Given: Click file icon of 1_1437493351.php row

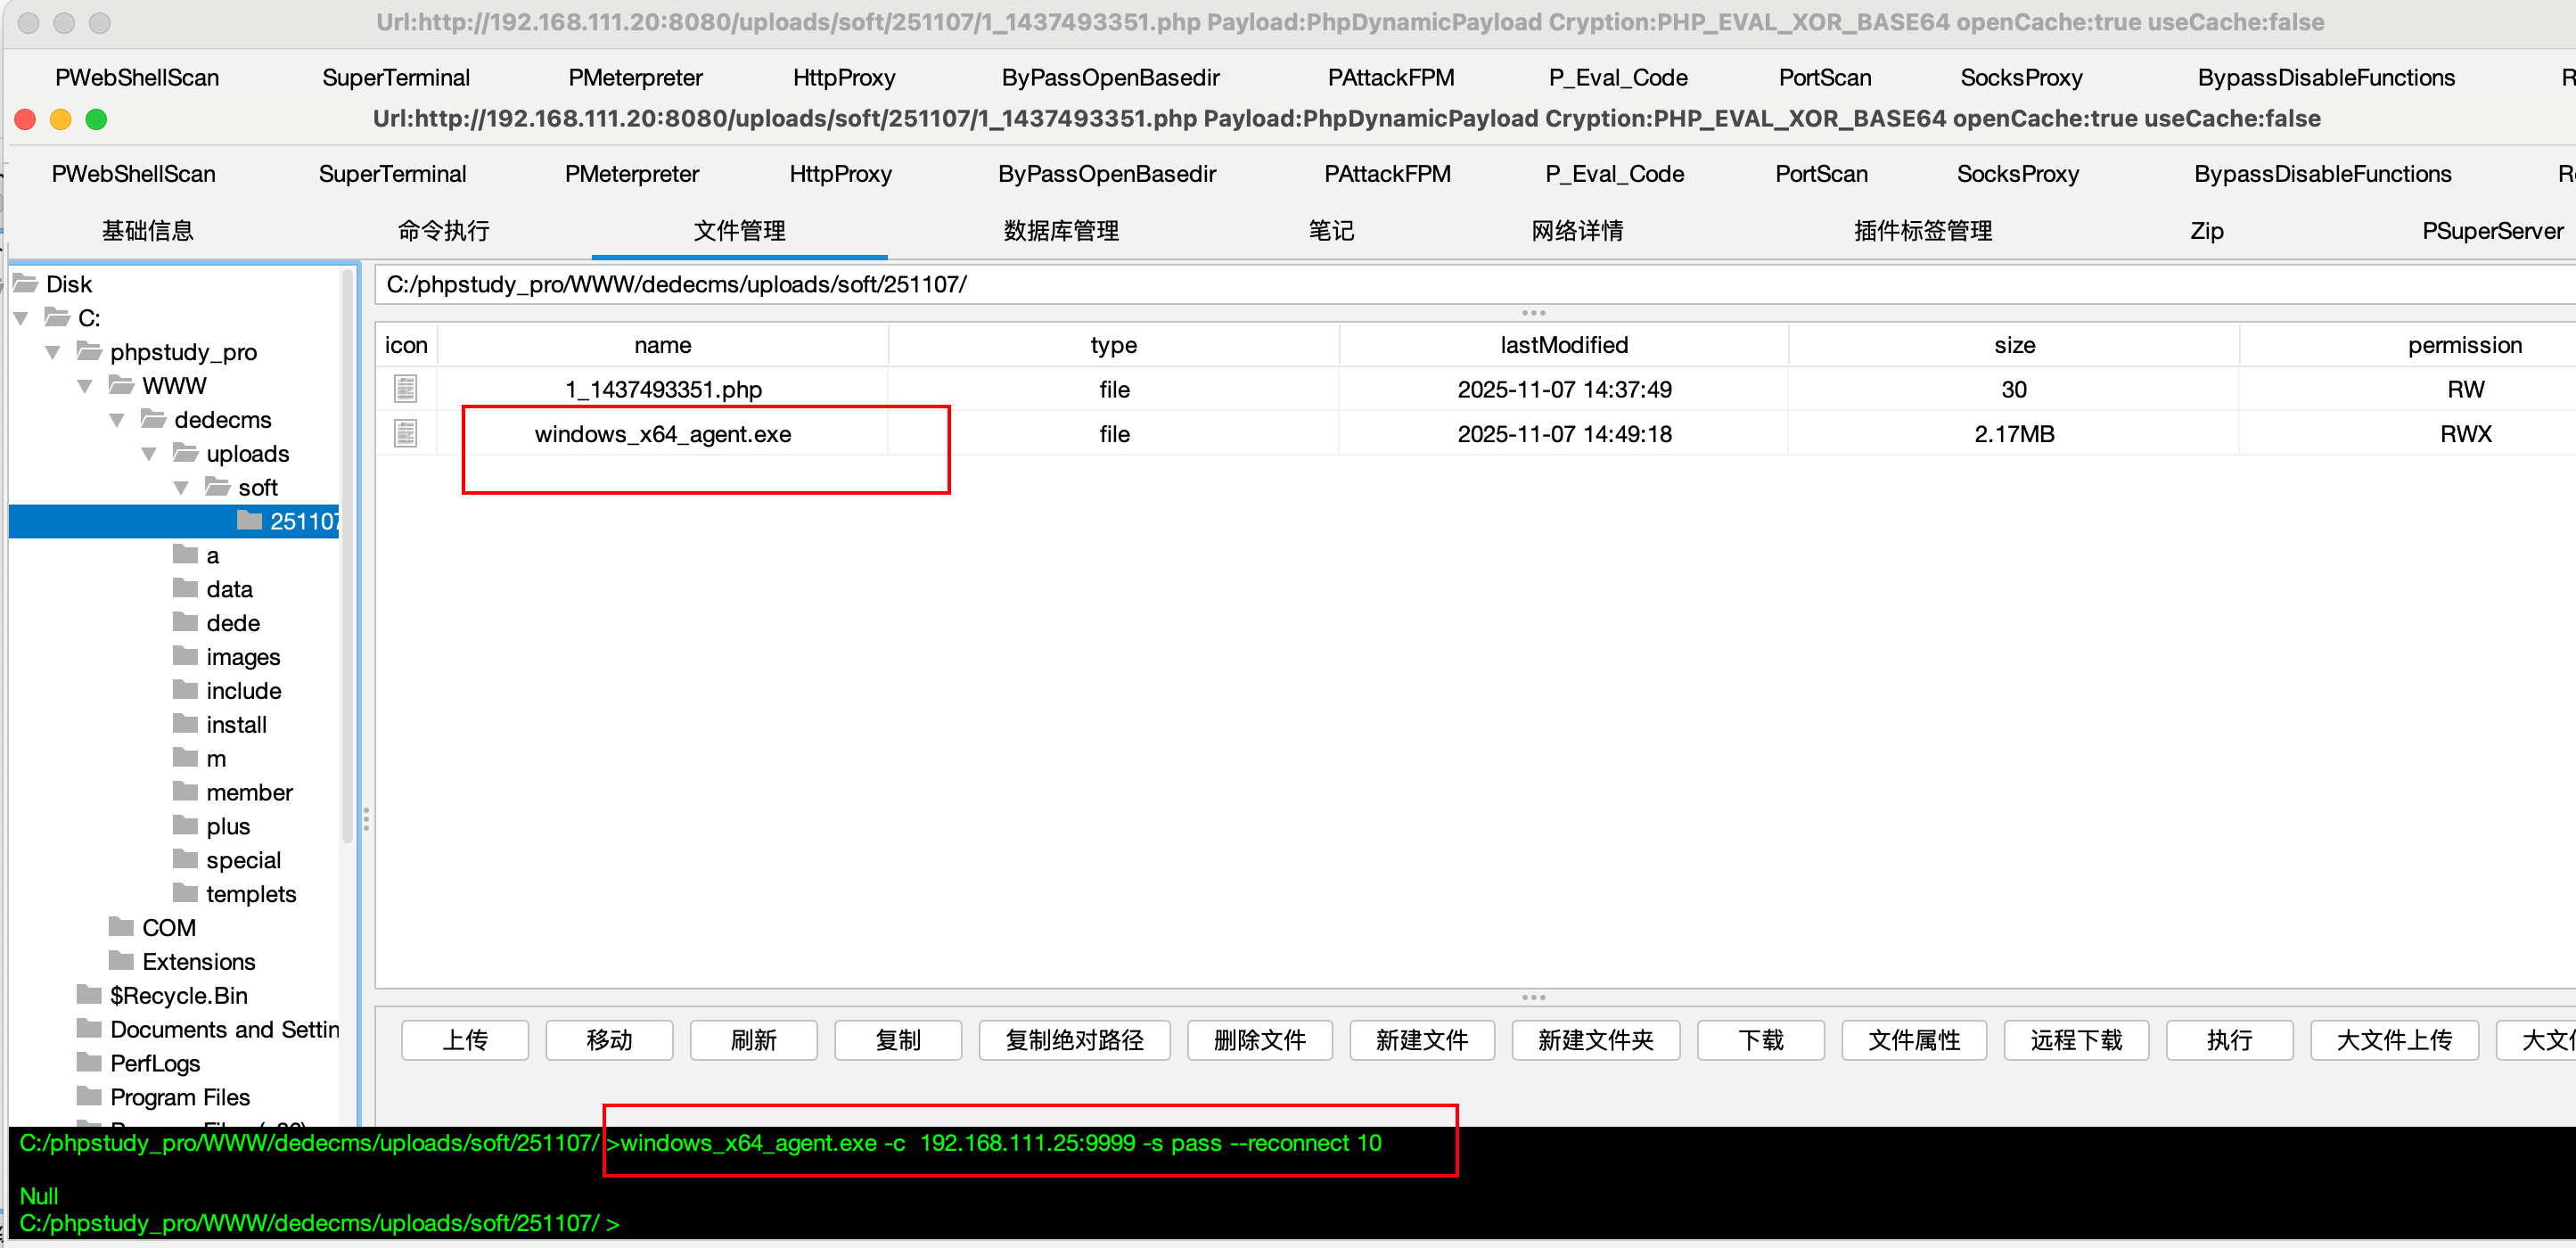Looking at the screenshot, I should pyautogui.click(x=405, y=389).
